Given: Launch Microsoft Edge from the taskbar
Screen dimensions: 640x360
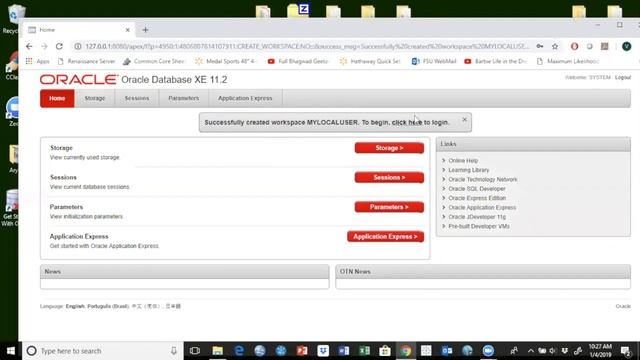Looking at the screenshot, I should click(x=239, y=351).
